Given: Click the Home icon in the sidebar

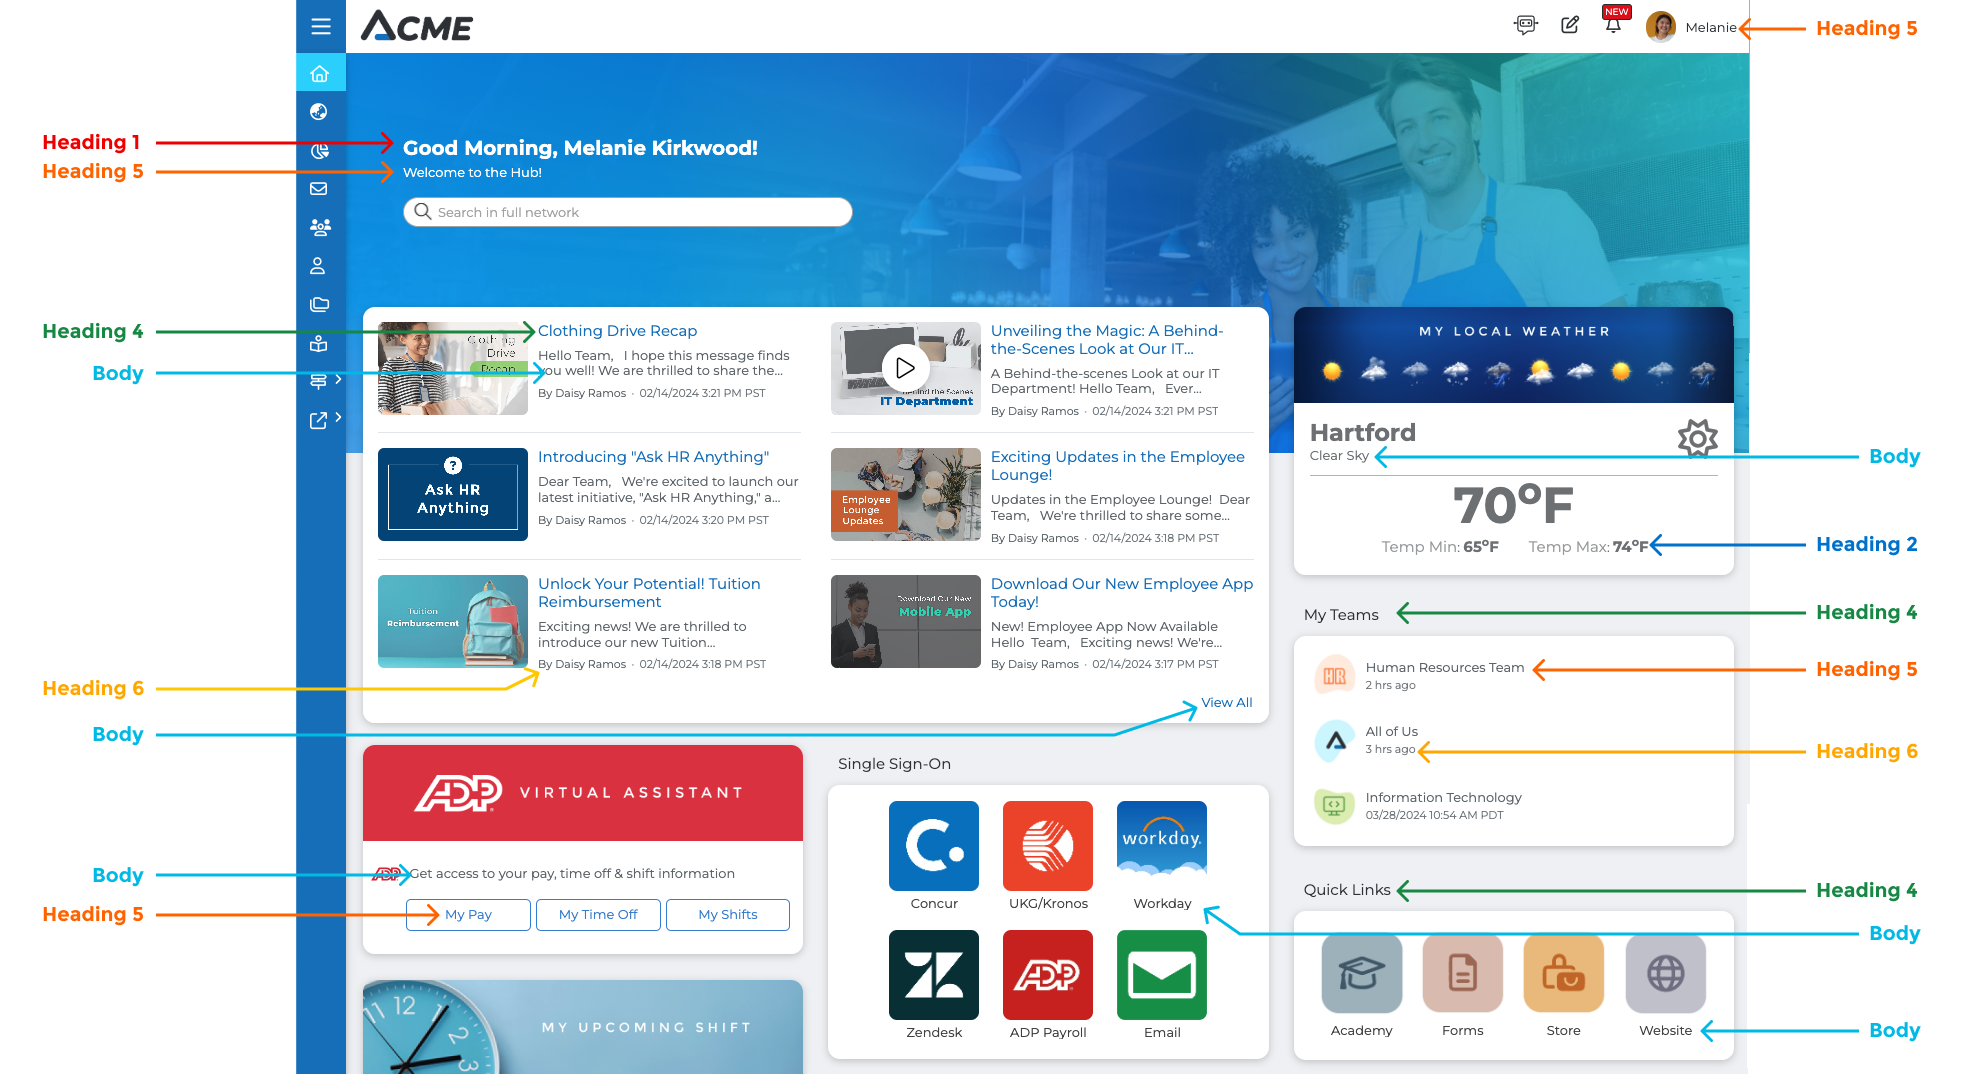Looking at the screenshot, I should pos(320,74).
